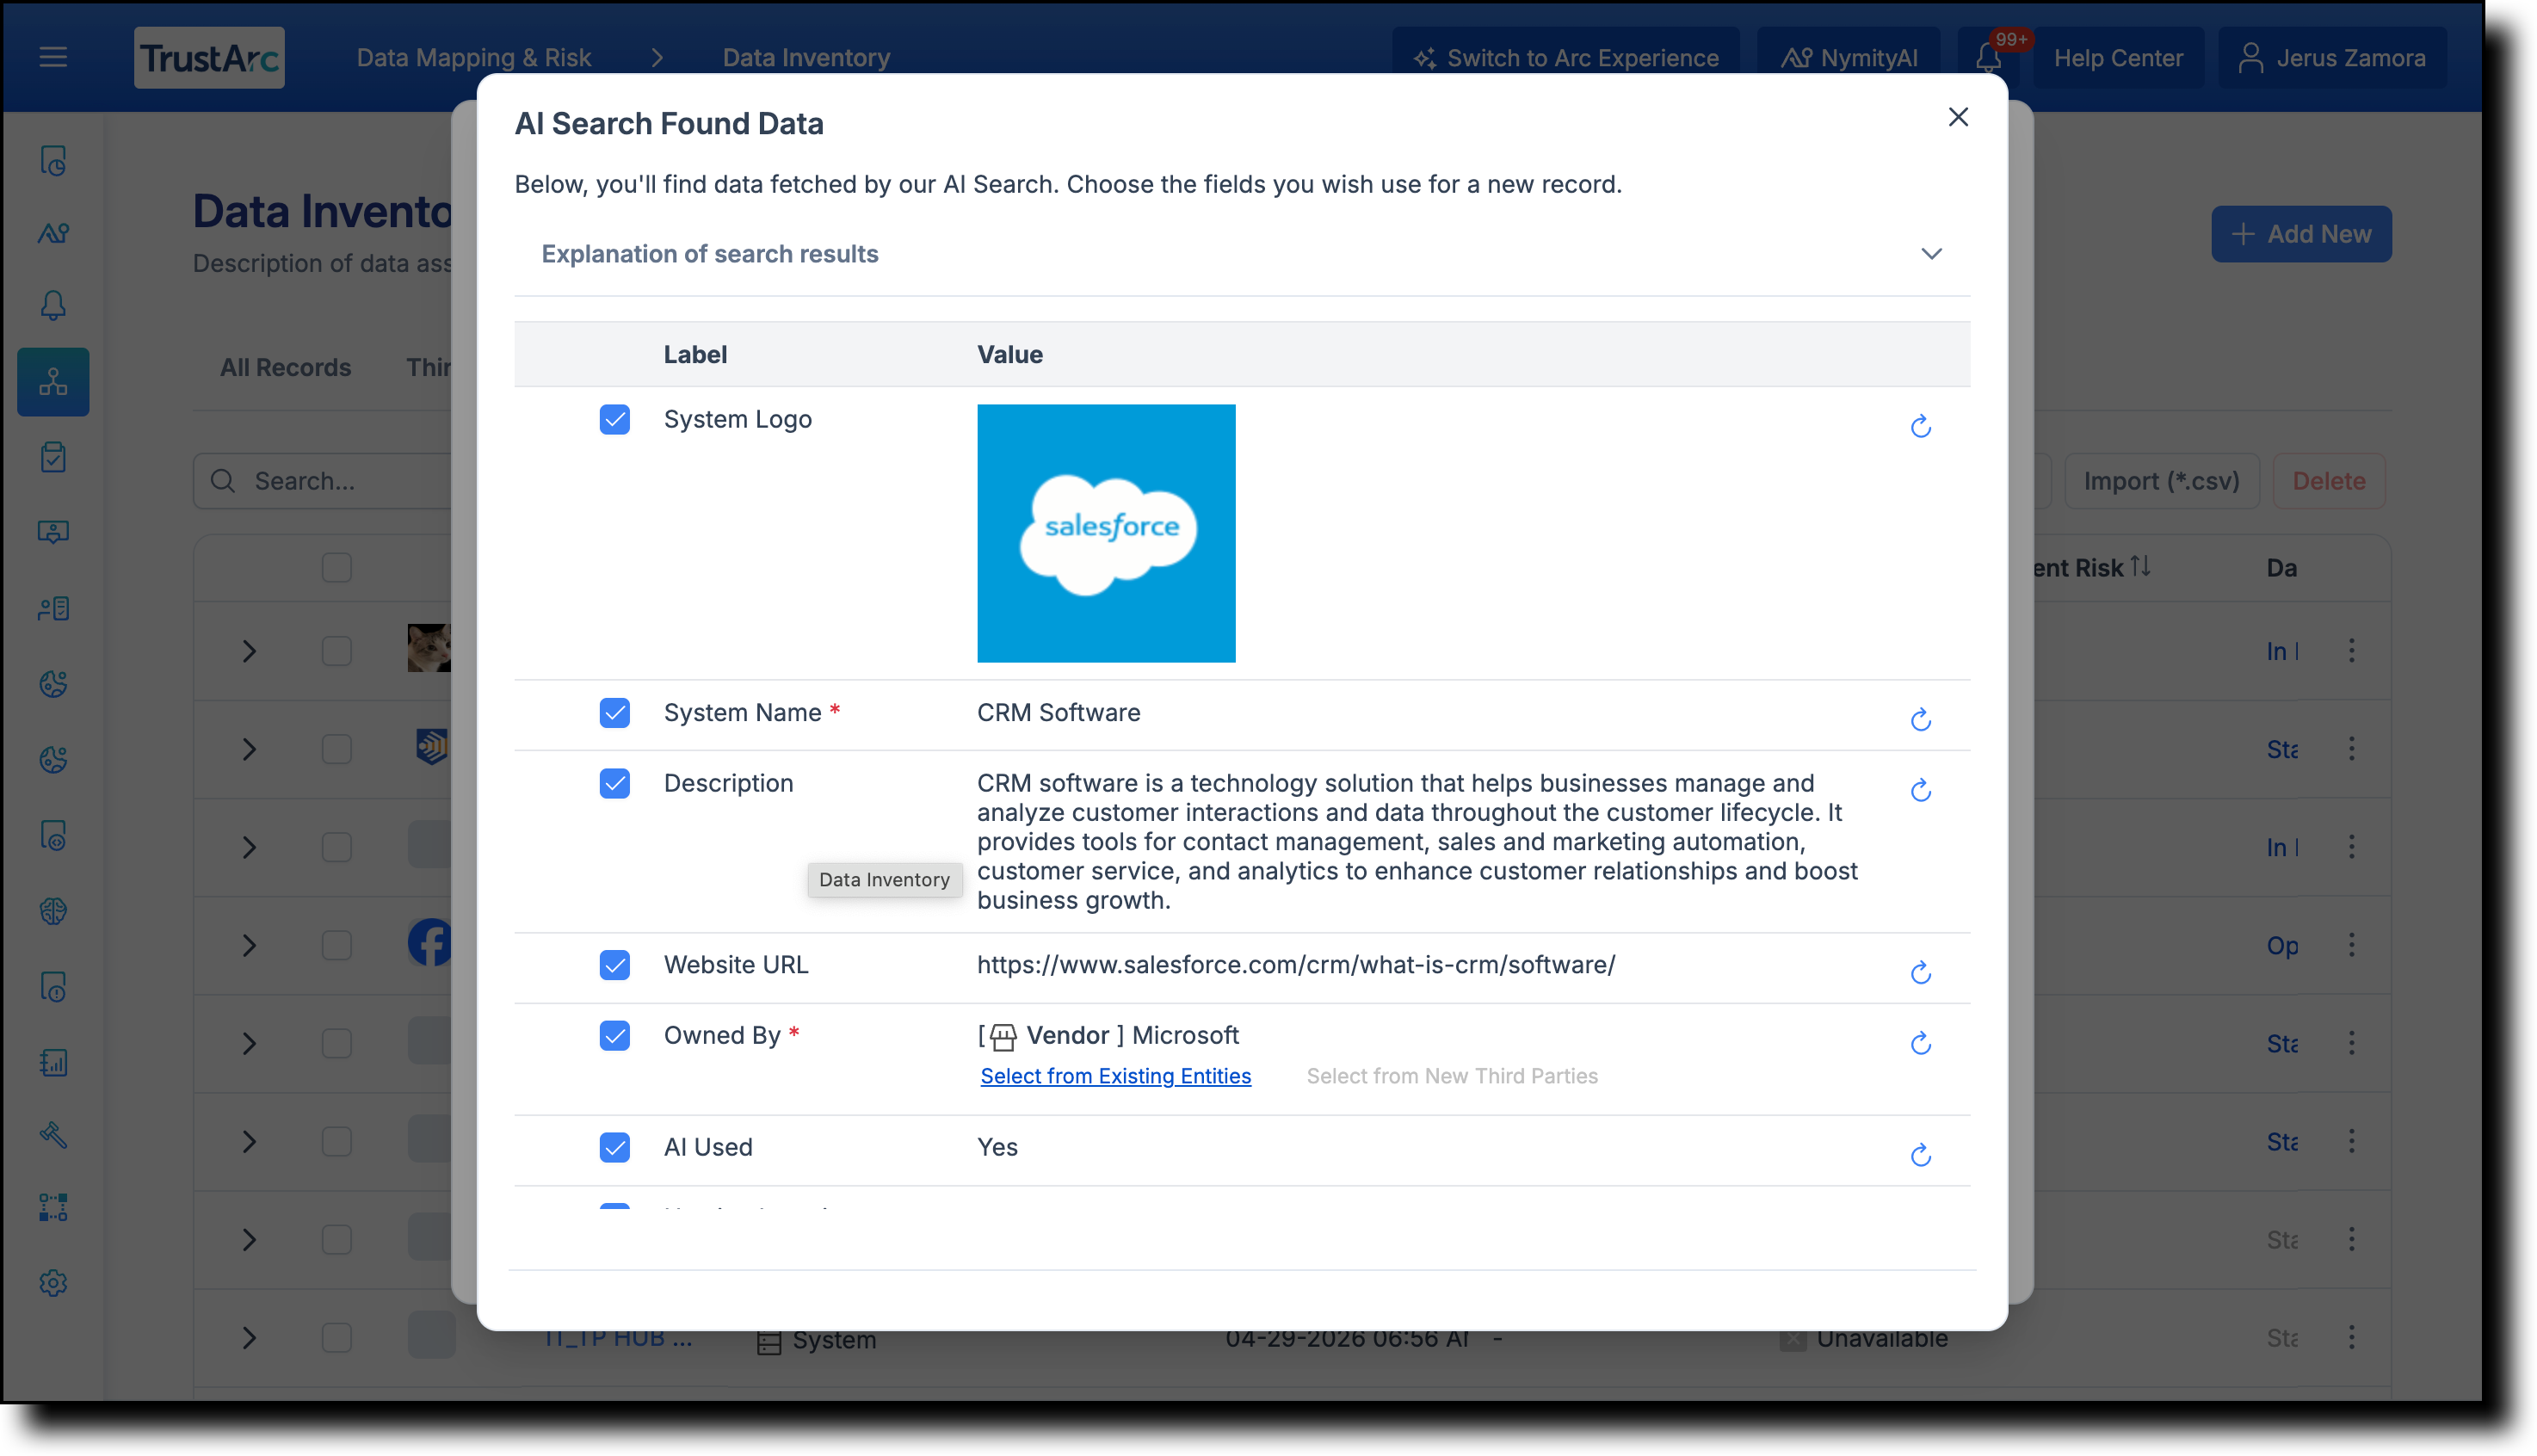The height and width of the screenshot is (1456, 2537).
Task: Sort by the Risk column arrows
Action: (2140, 567)
